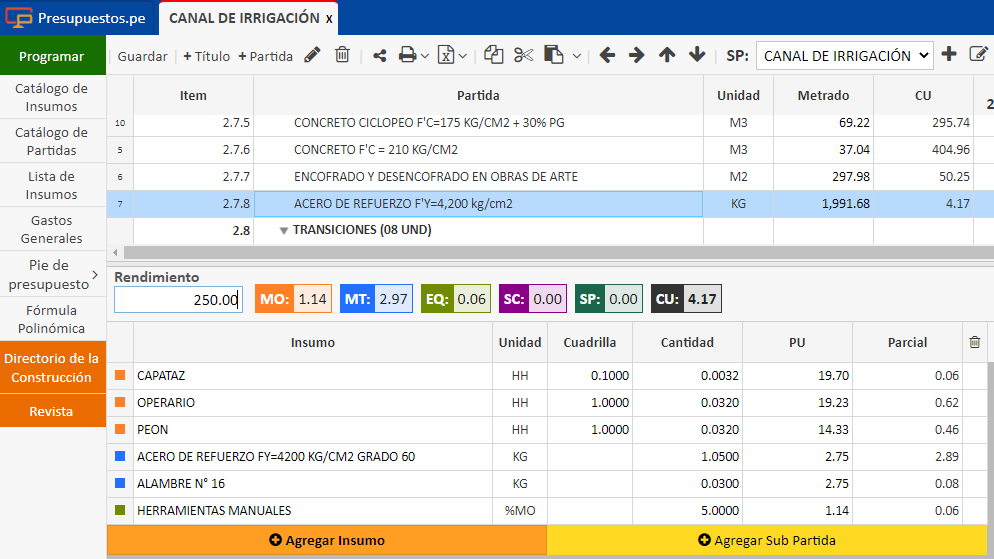Expand the Pie de presupuesto submenu
This screenshot has height=559, width=994.
(95, 274)
